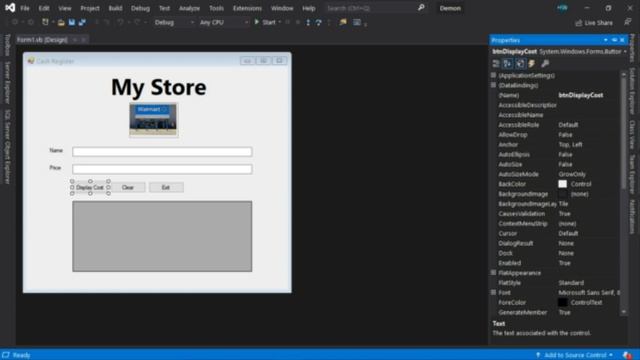Click the Properties panel scrollbar down arrow
This screenshot has width=640, height=360.
click(x=623, y=312)
